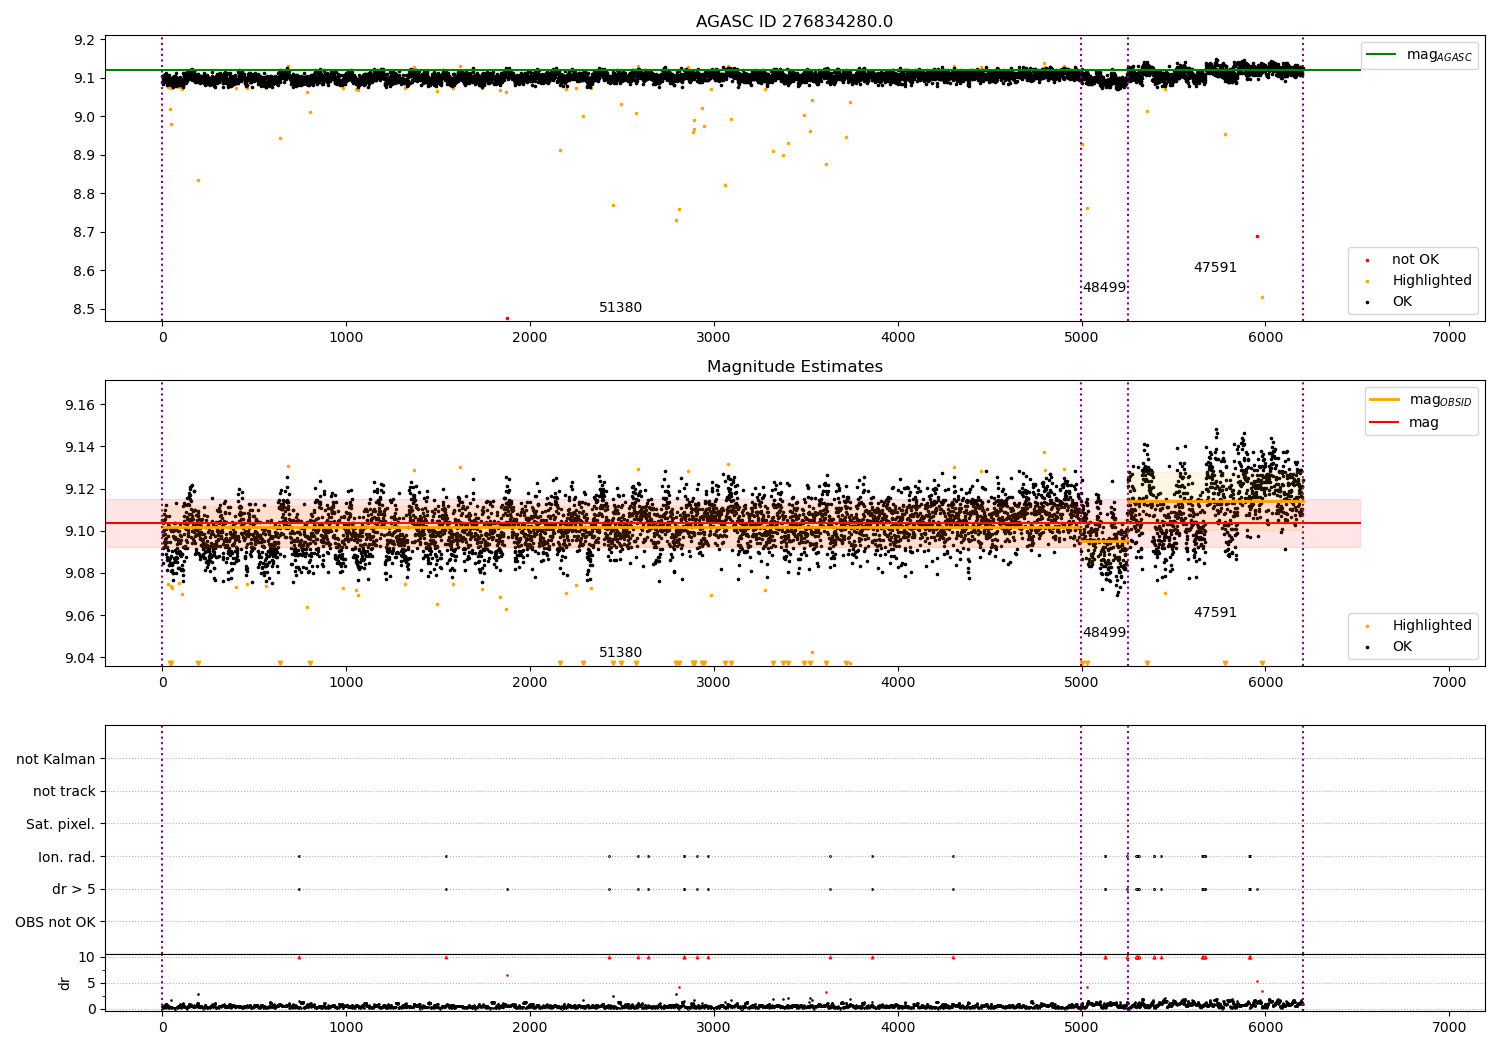Image resolution: width=1500 pixels, height=1050 pixels.
Task: Select 'Highlighted' legend entry in Magnitude Estimates plot
Action: [1432, 626]
